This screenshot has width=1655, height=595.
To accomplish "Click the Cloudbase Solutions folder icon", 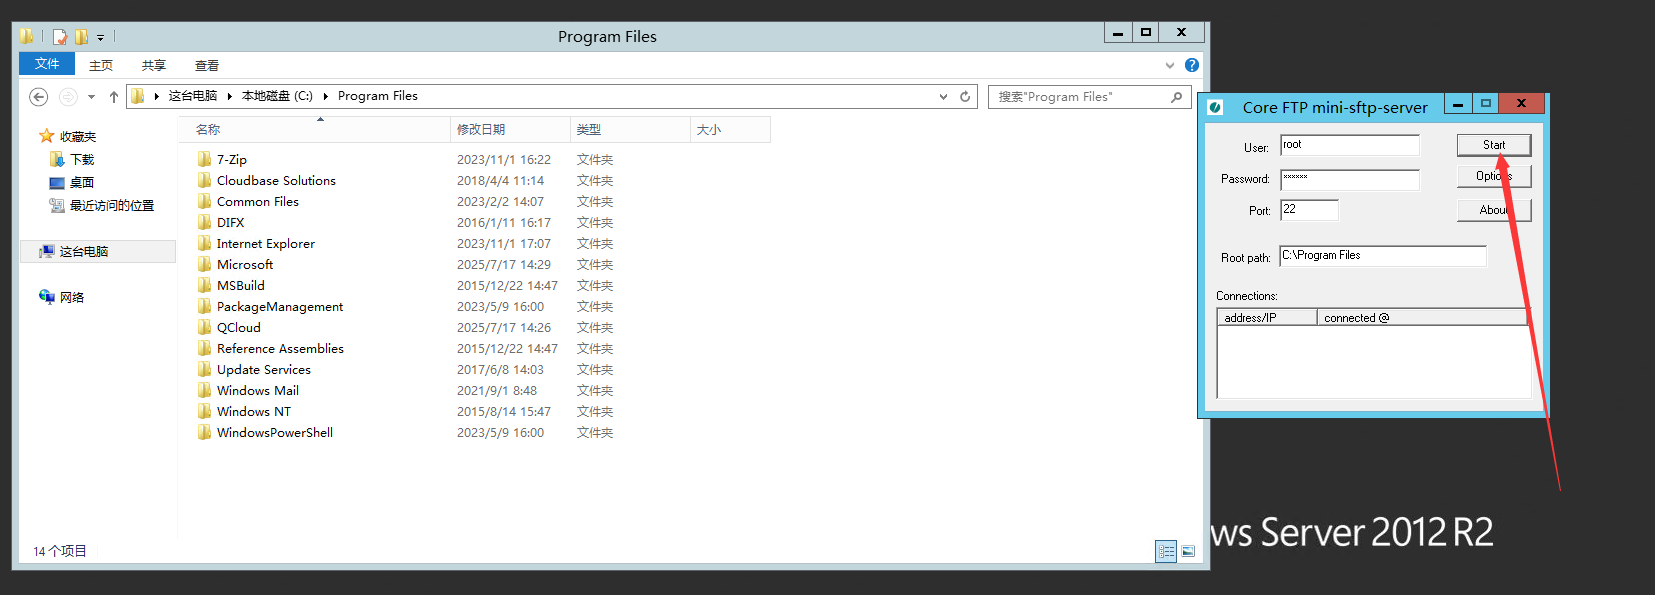I will point(205,180).
